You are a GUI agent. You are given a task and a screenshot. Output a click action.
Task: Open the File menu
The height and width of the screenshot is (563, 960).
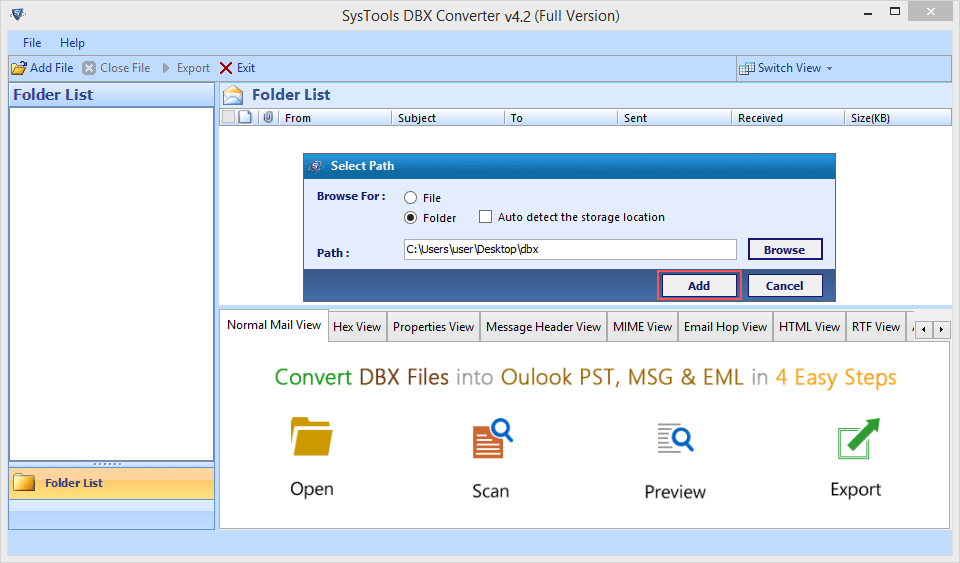32,43
